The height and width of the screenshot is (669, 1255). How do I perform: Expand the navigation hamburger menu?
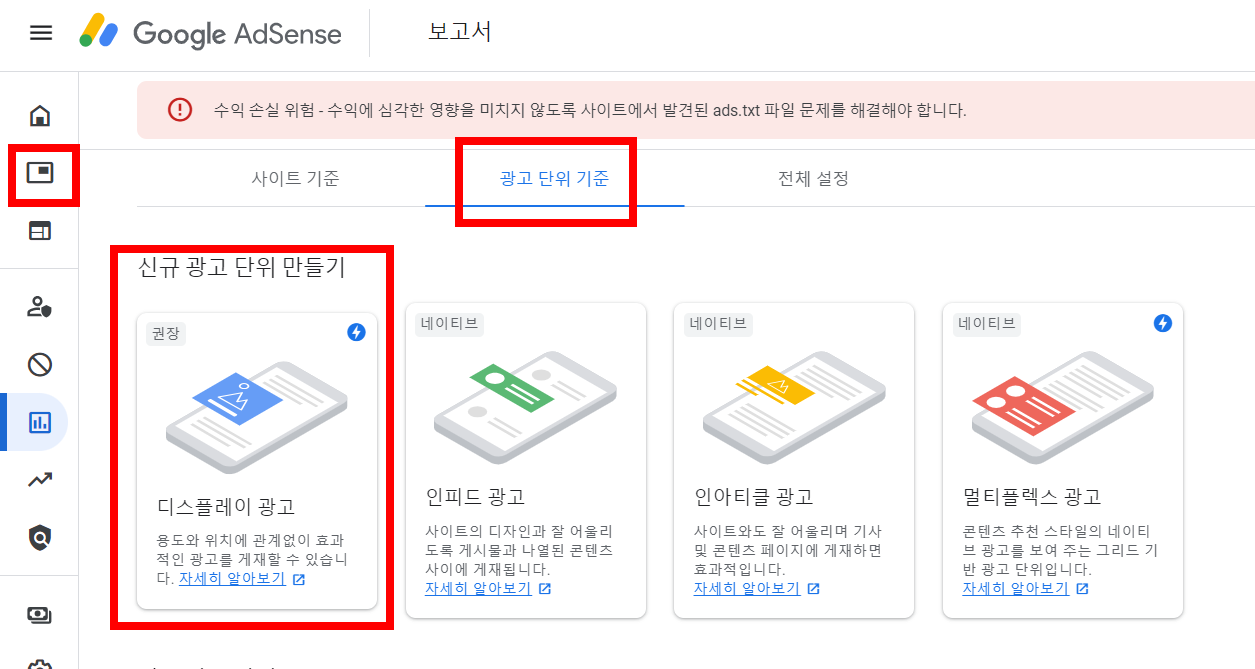click(x=40, y=32)
